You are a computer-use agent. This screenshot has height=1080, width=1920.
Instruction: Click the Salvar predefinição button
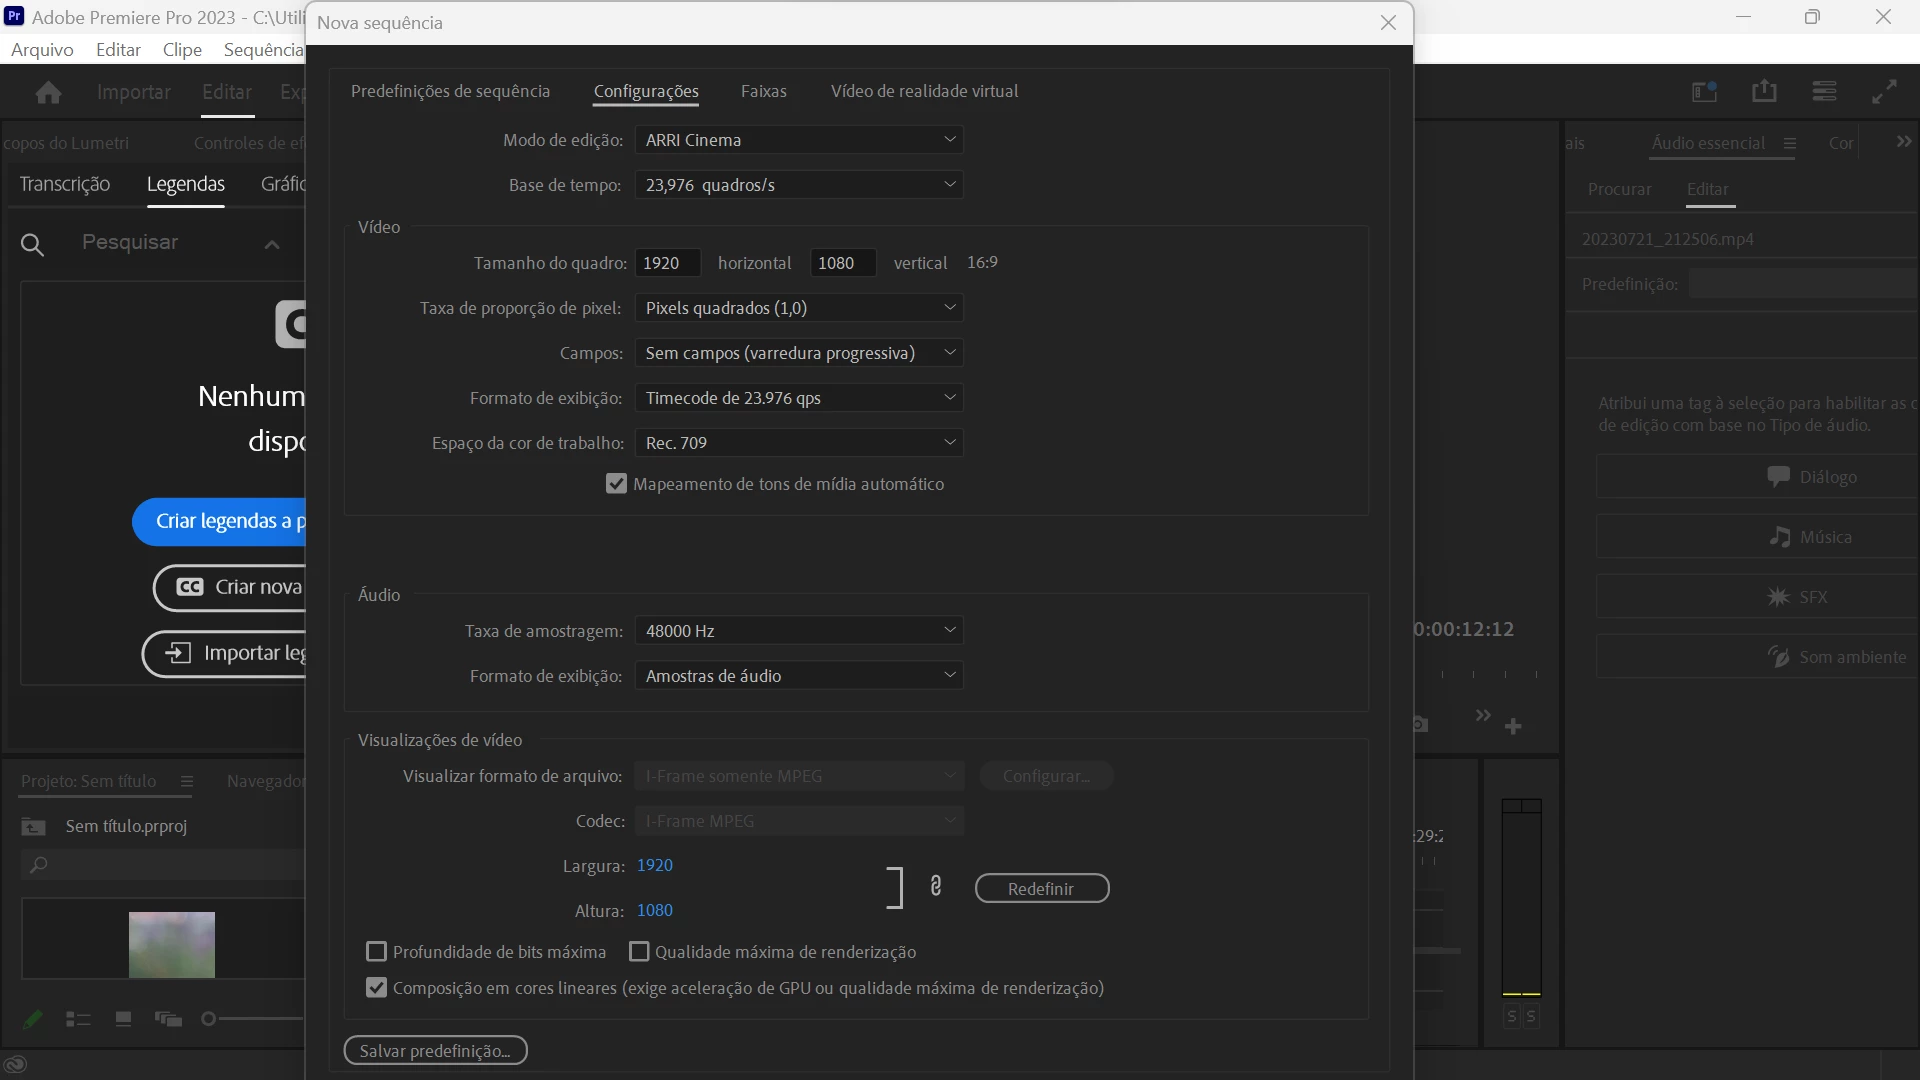coord(435,1051)
